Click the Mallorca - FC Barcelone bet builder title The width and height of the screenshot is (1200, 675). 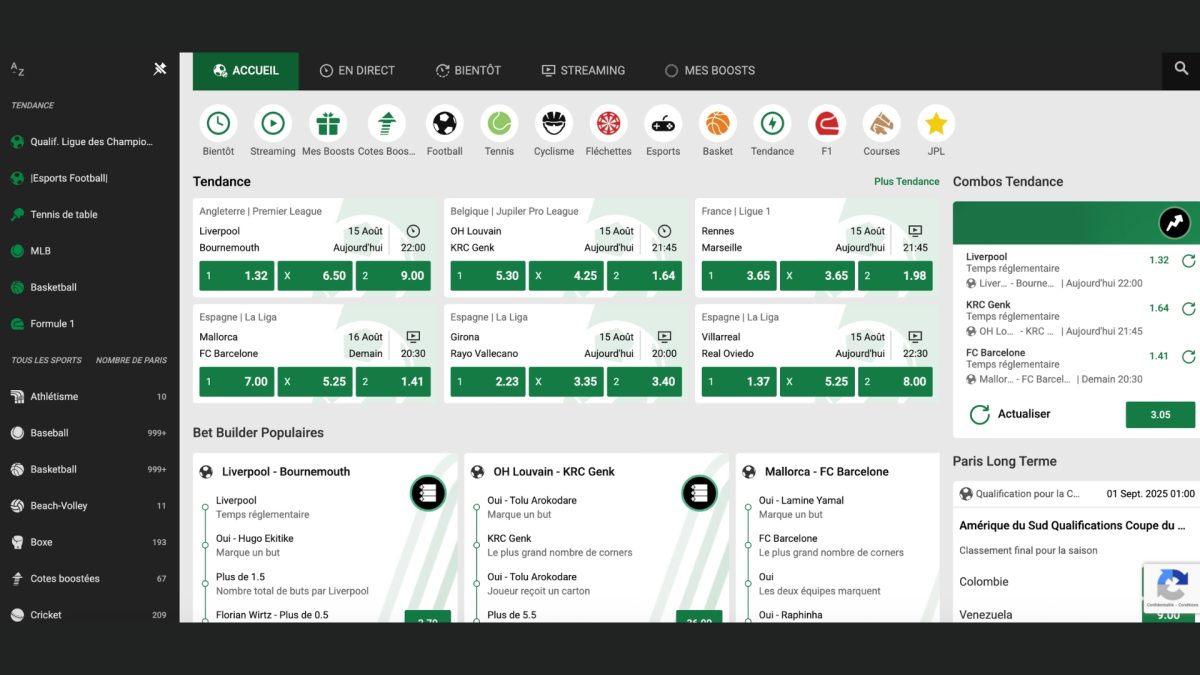pyautogui.click(x=827, y=472)
